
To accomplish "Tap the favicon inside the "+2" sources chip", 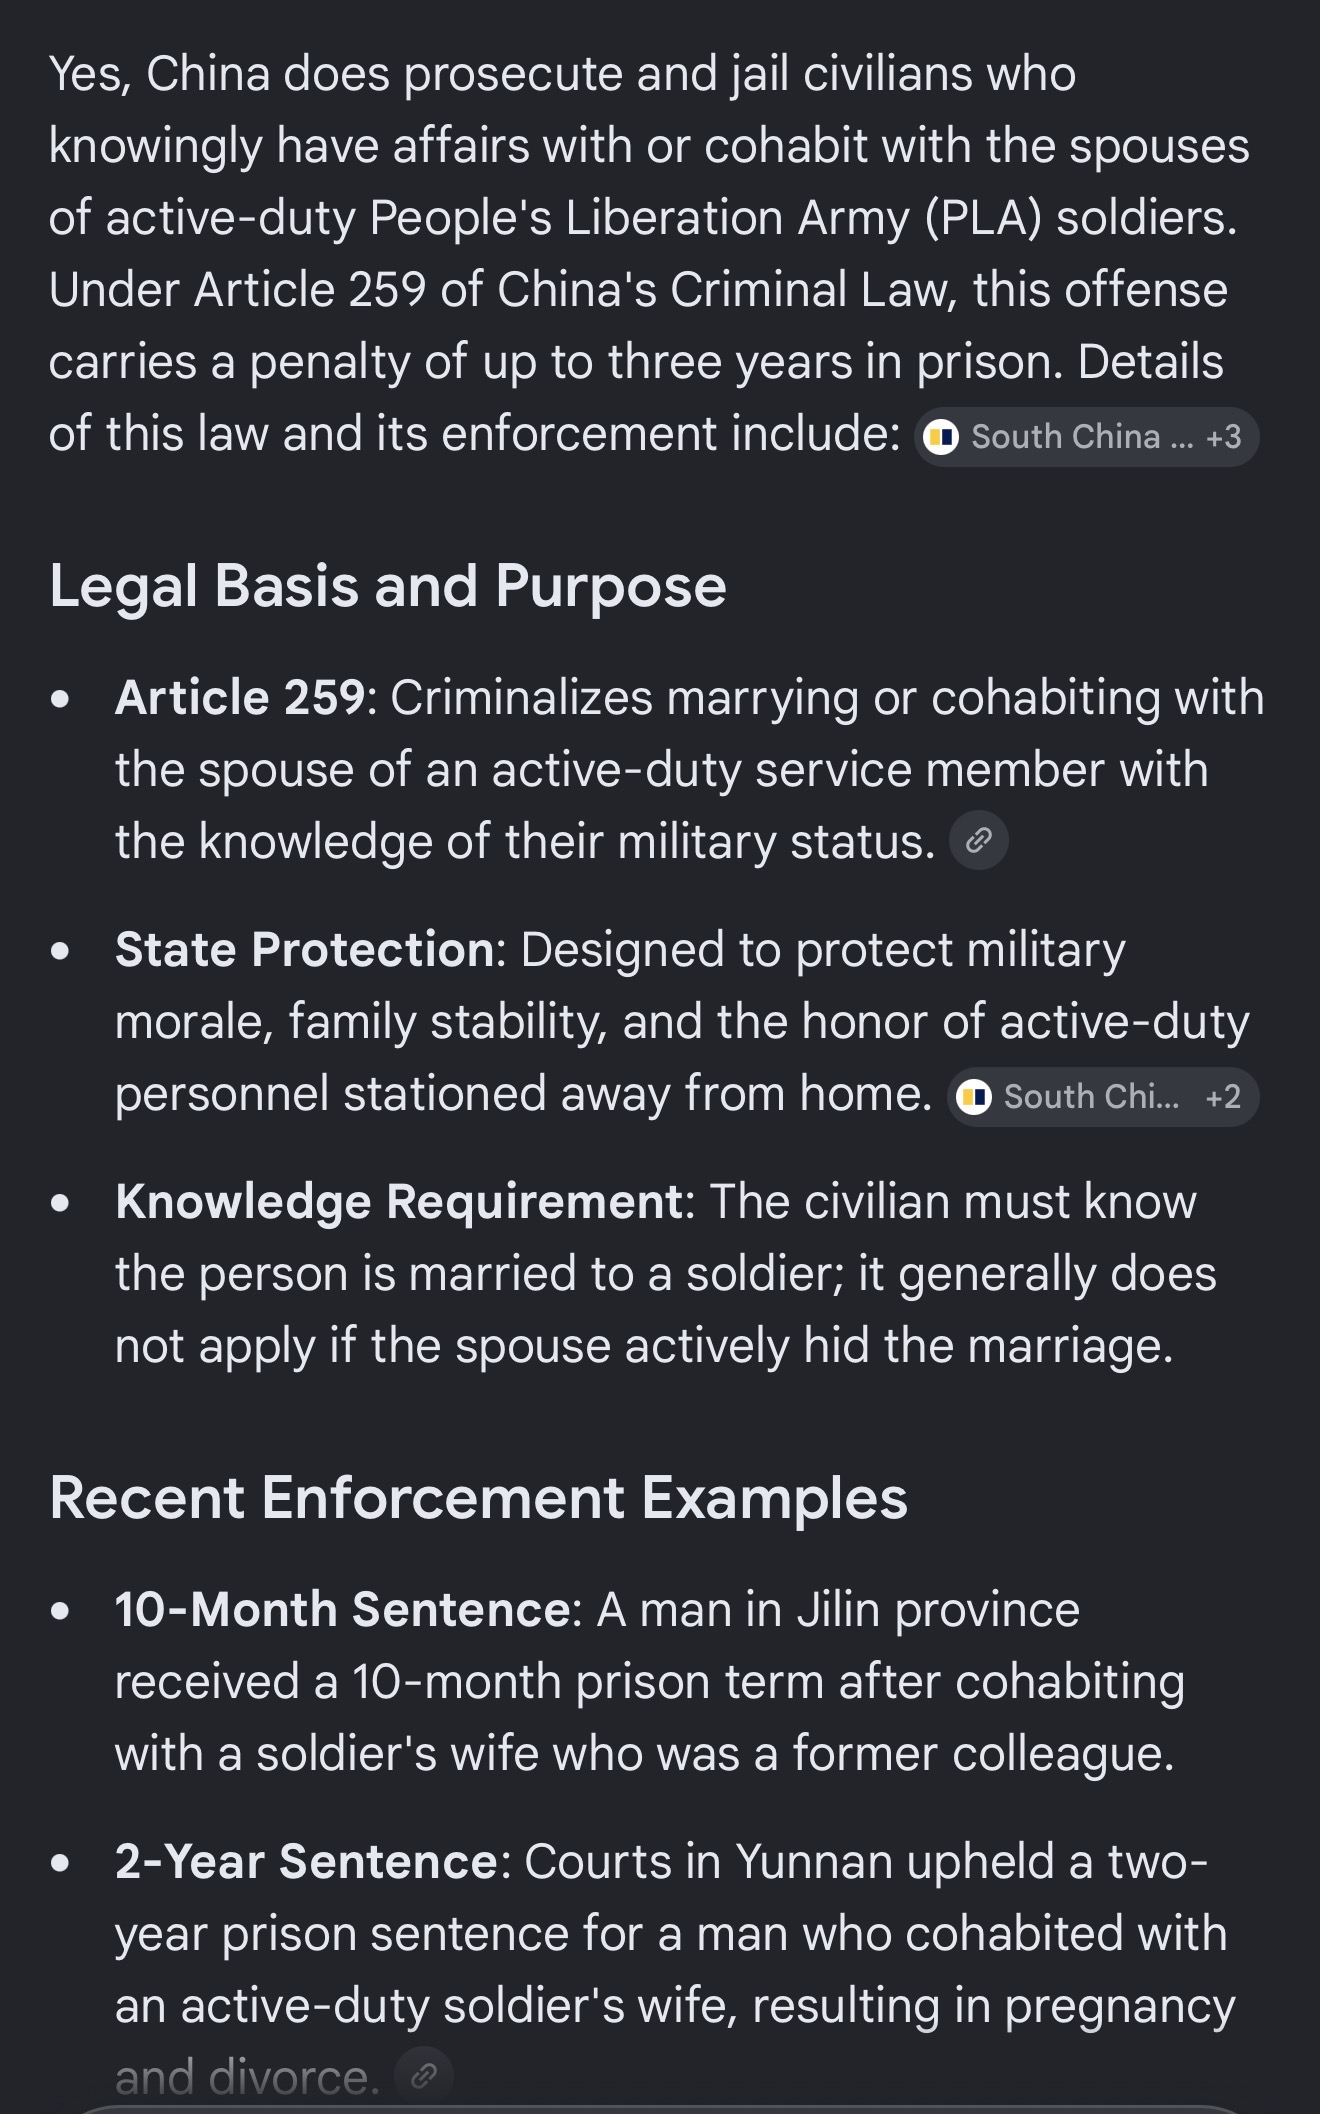I will [x=974, y=1097].
